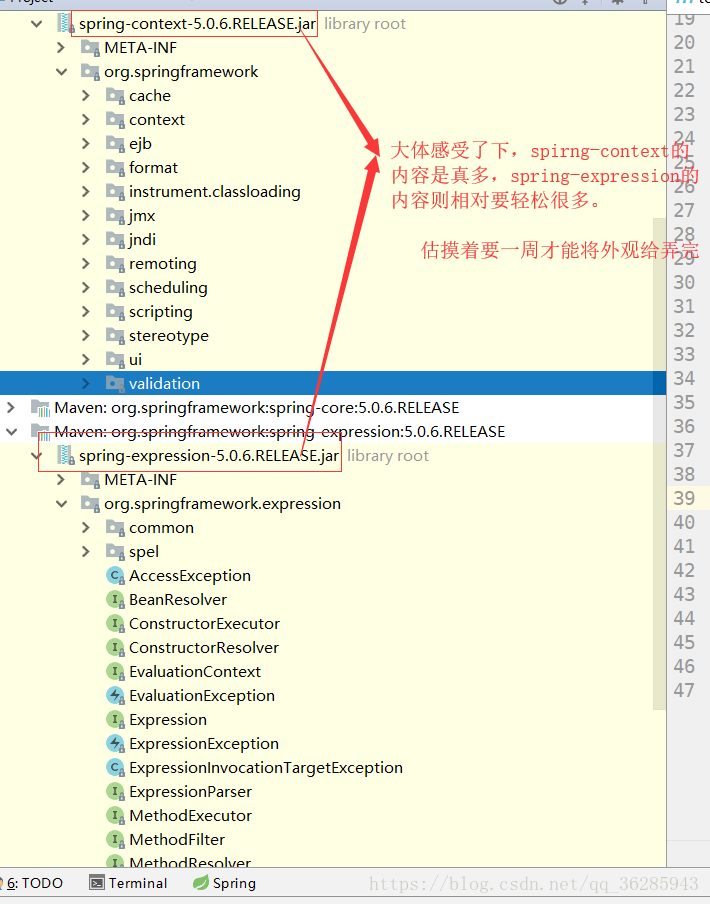Click the ejb package folder icon
The image size is (710, 904).
pos(115,144)
